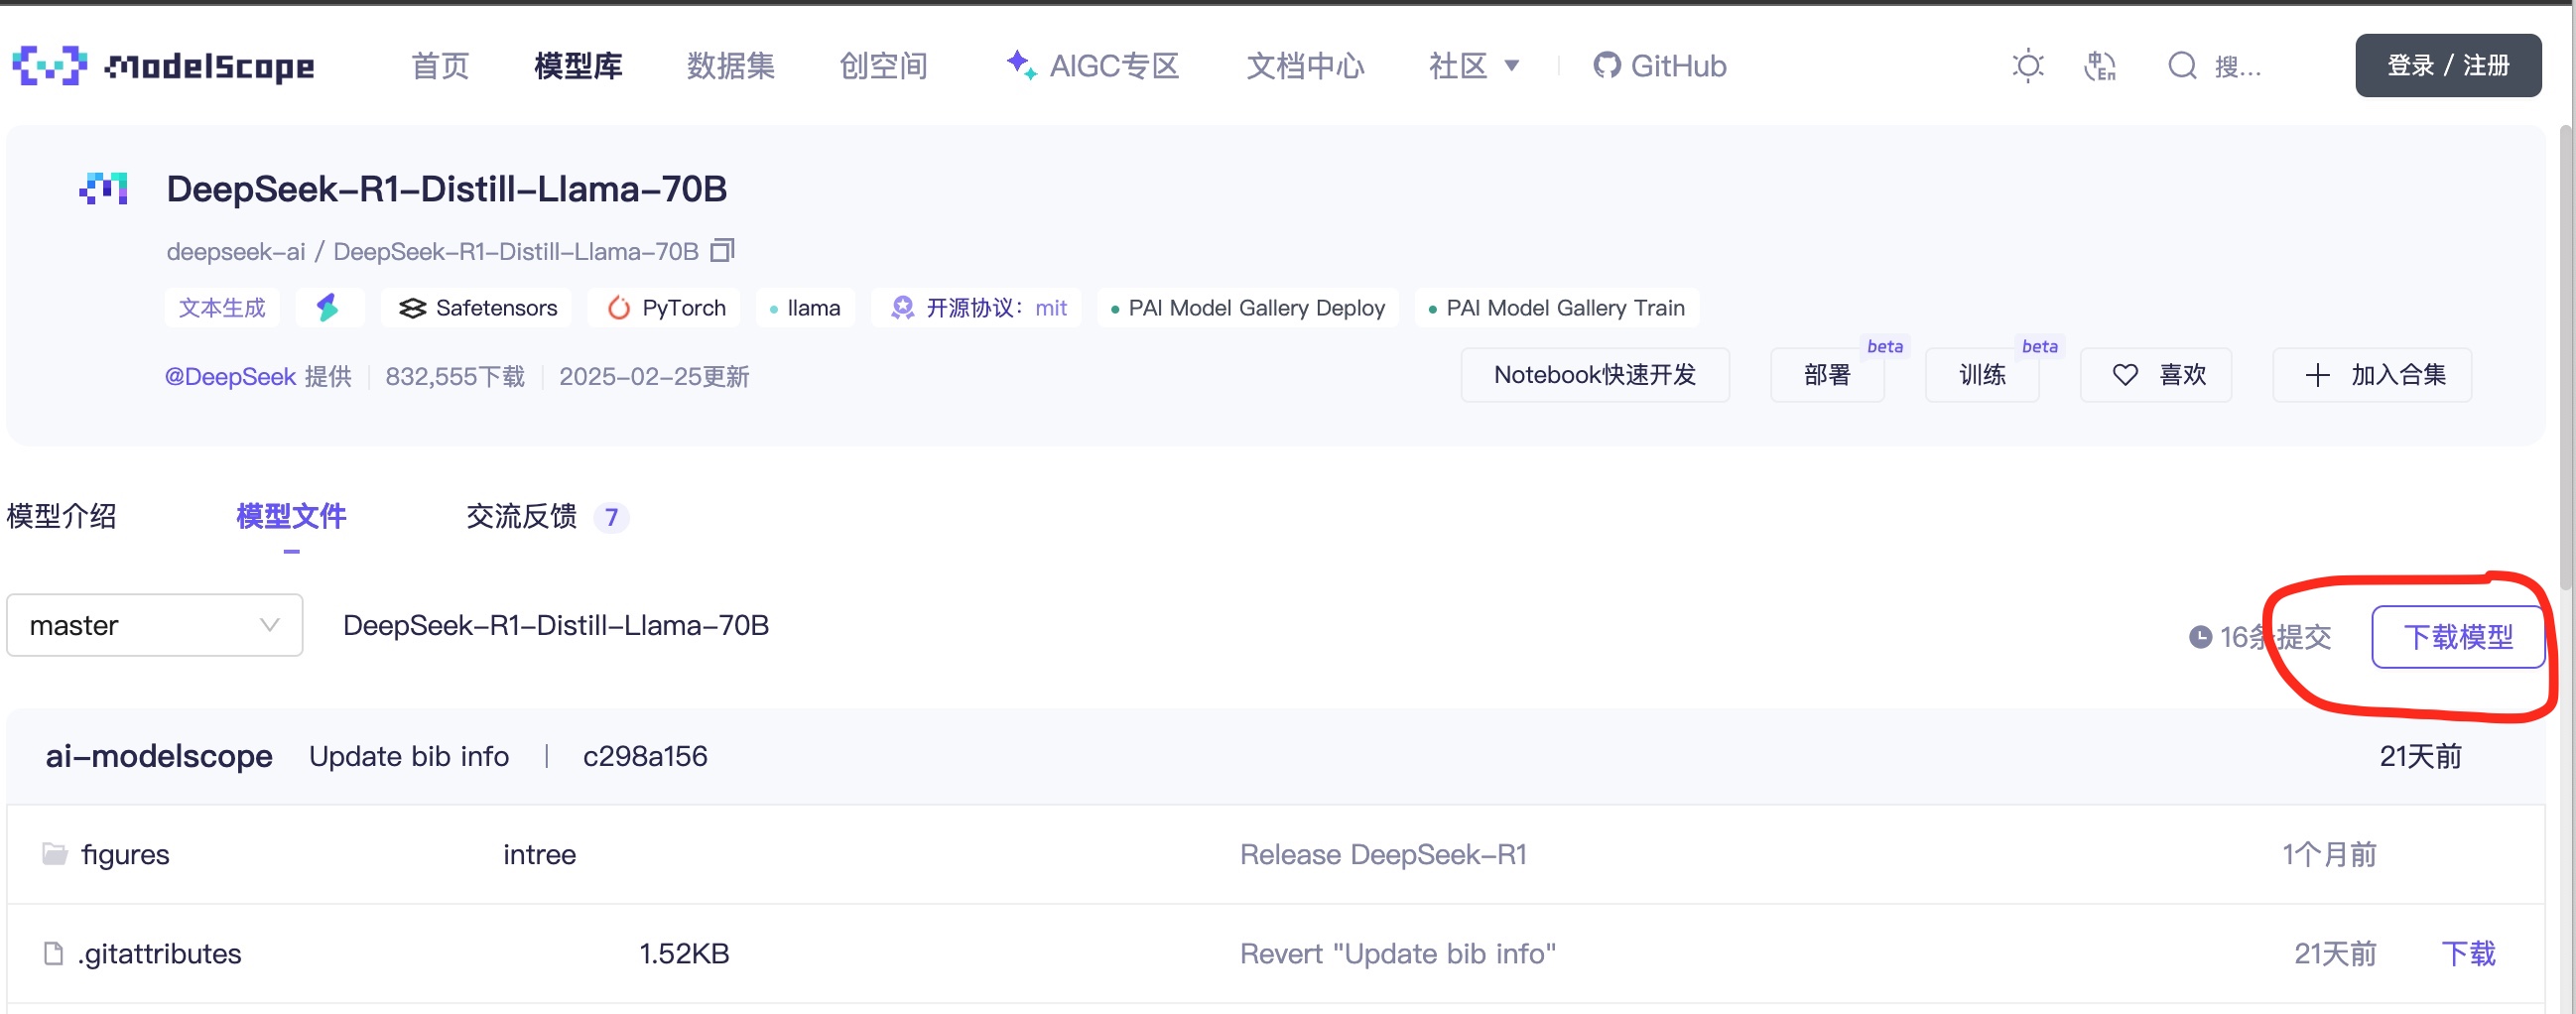Open the @DeepSeek provider link
Image resolution: width=2576 pixels, height=1014 pixels.
[230, 376]
